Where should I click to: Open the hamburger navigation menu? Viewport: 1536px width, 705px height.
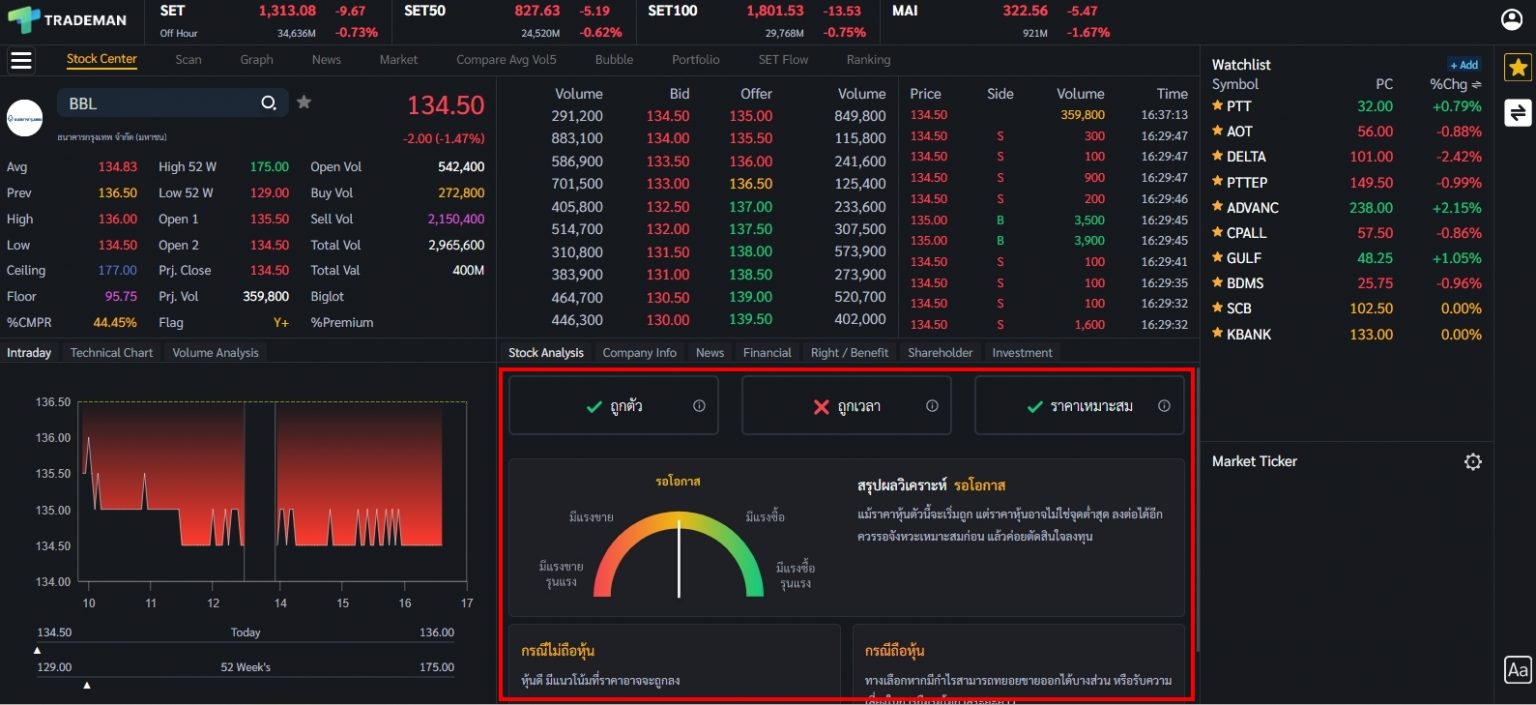click(21, 60)
